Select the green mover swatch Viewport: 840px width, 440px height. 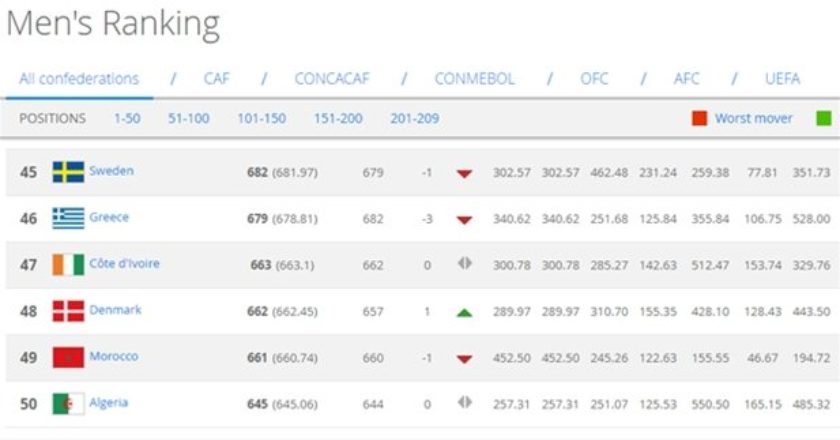click(823, 118)
